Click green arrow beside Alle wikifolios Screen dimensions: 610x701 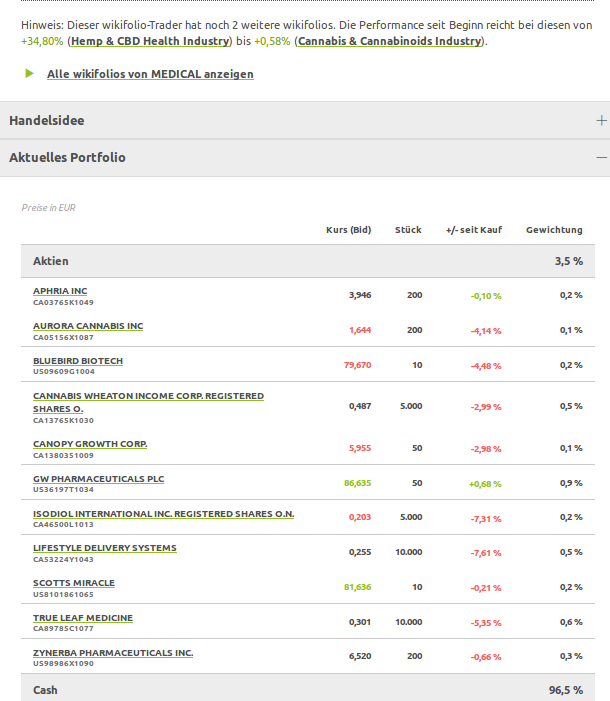(30, 73)
